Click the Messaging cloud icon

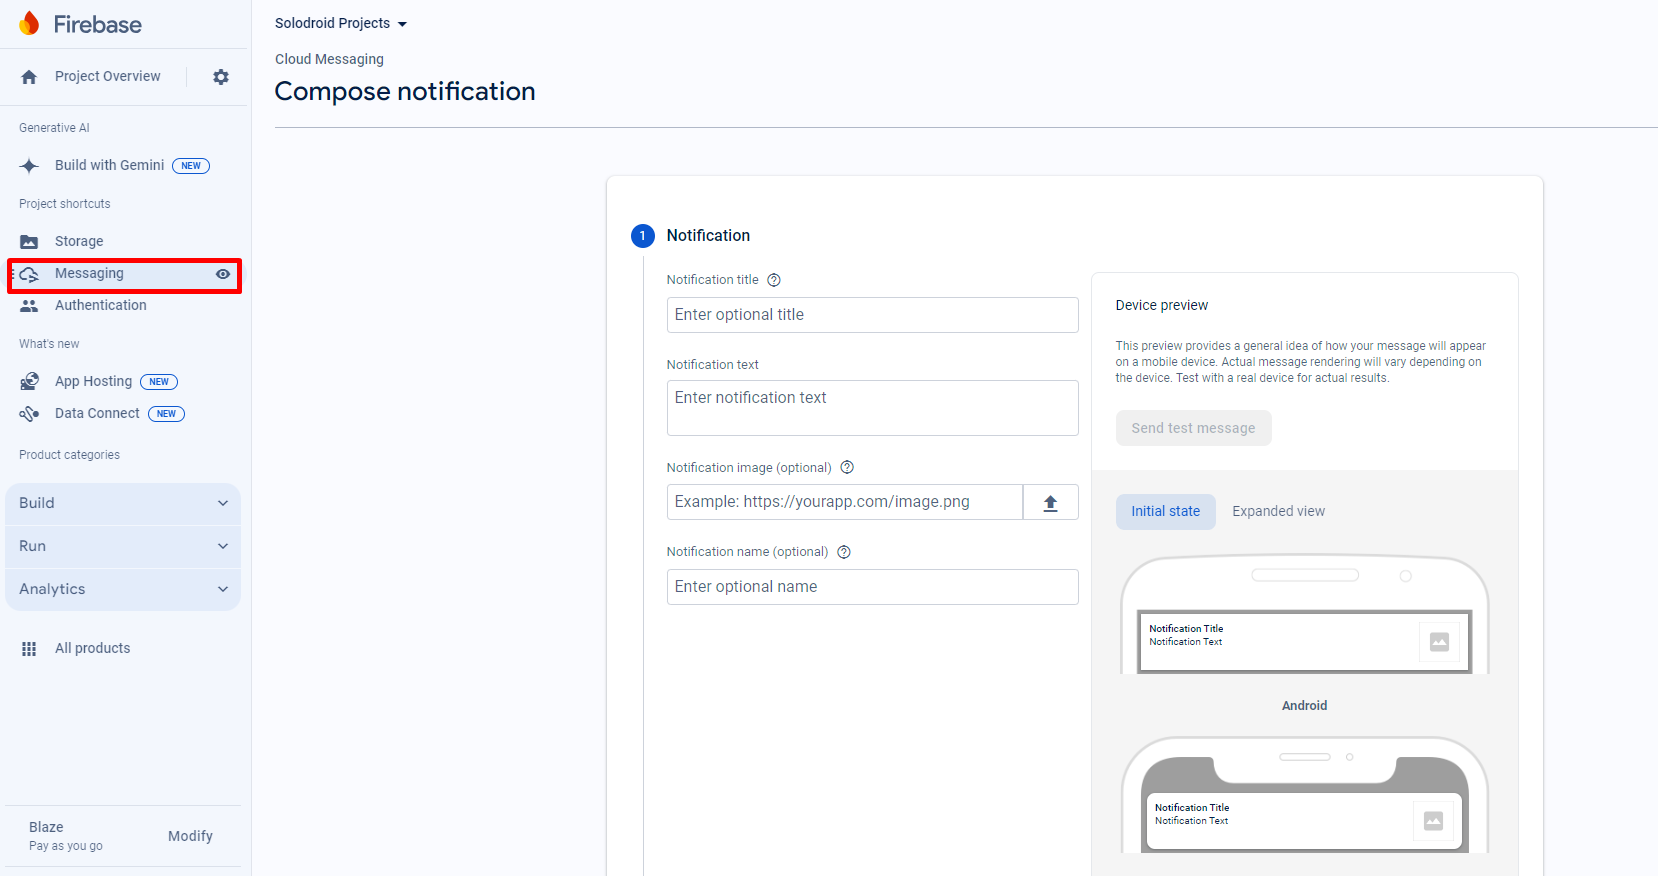[29, 274]
